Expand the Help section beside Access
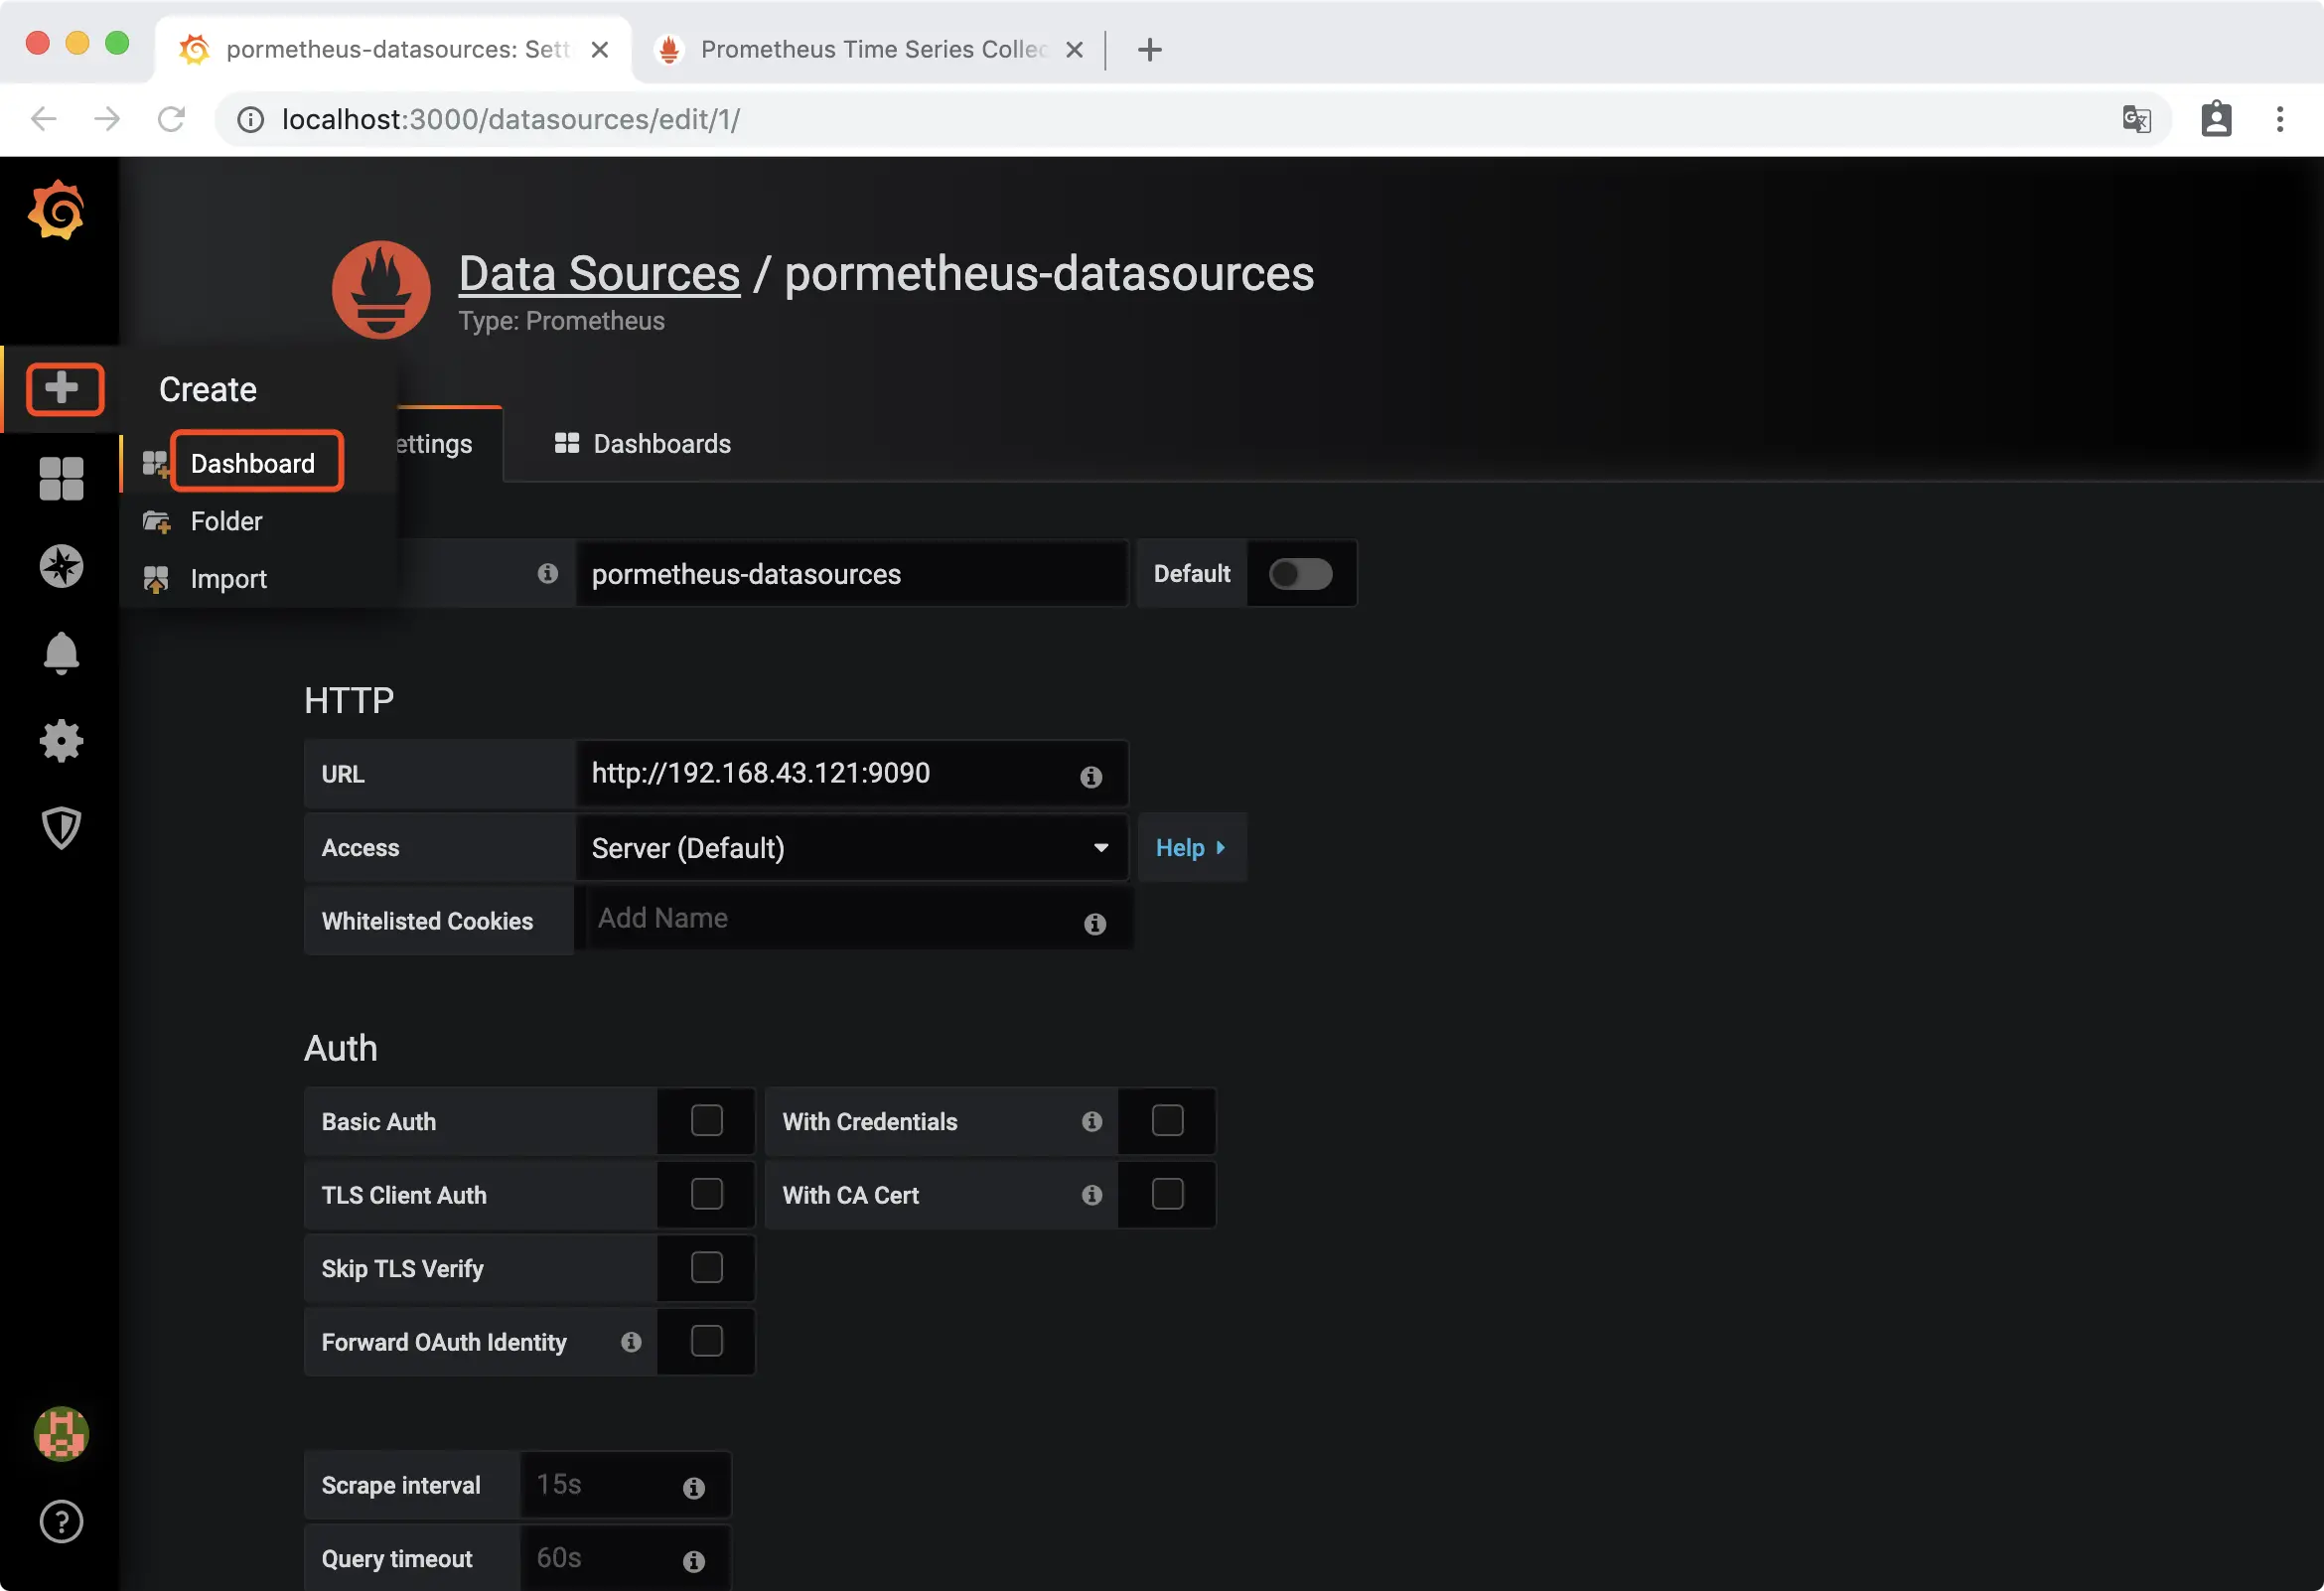Viewport: 2324px width, 1591px height. tap(1191, 848)
